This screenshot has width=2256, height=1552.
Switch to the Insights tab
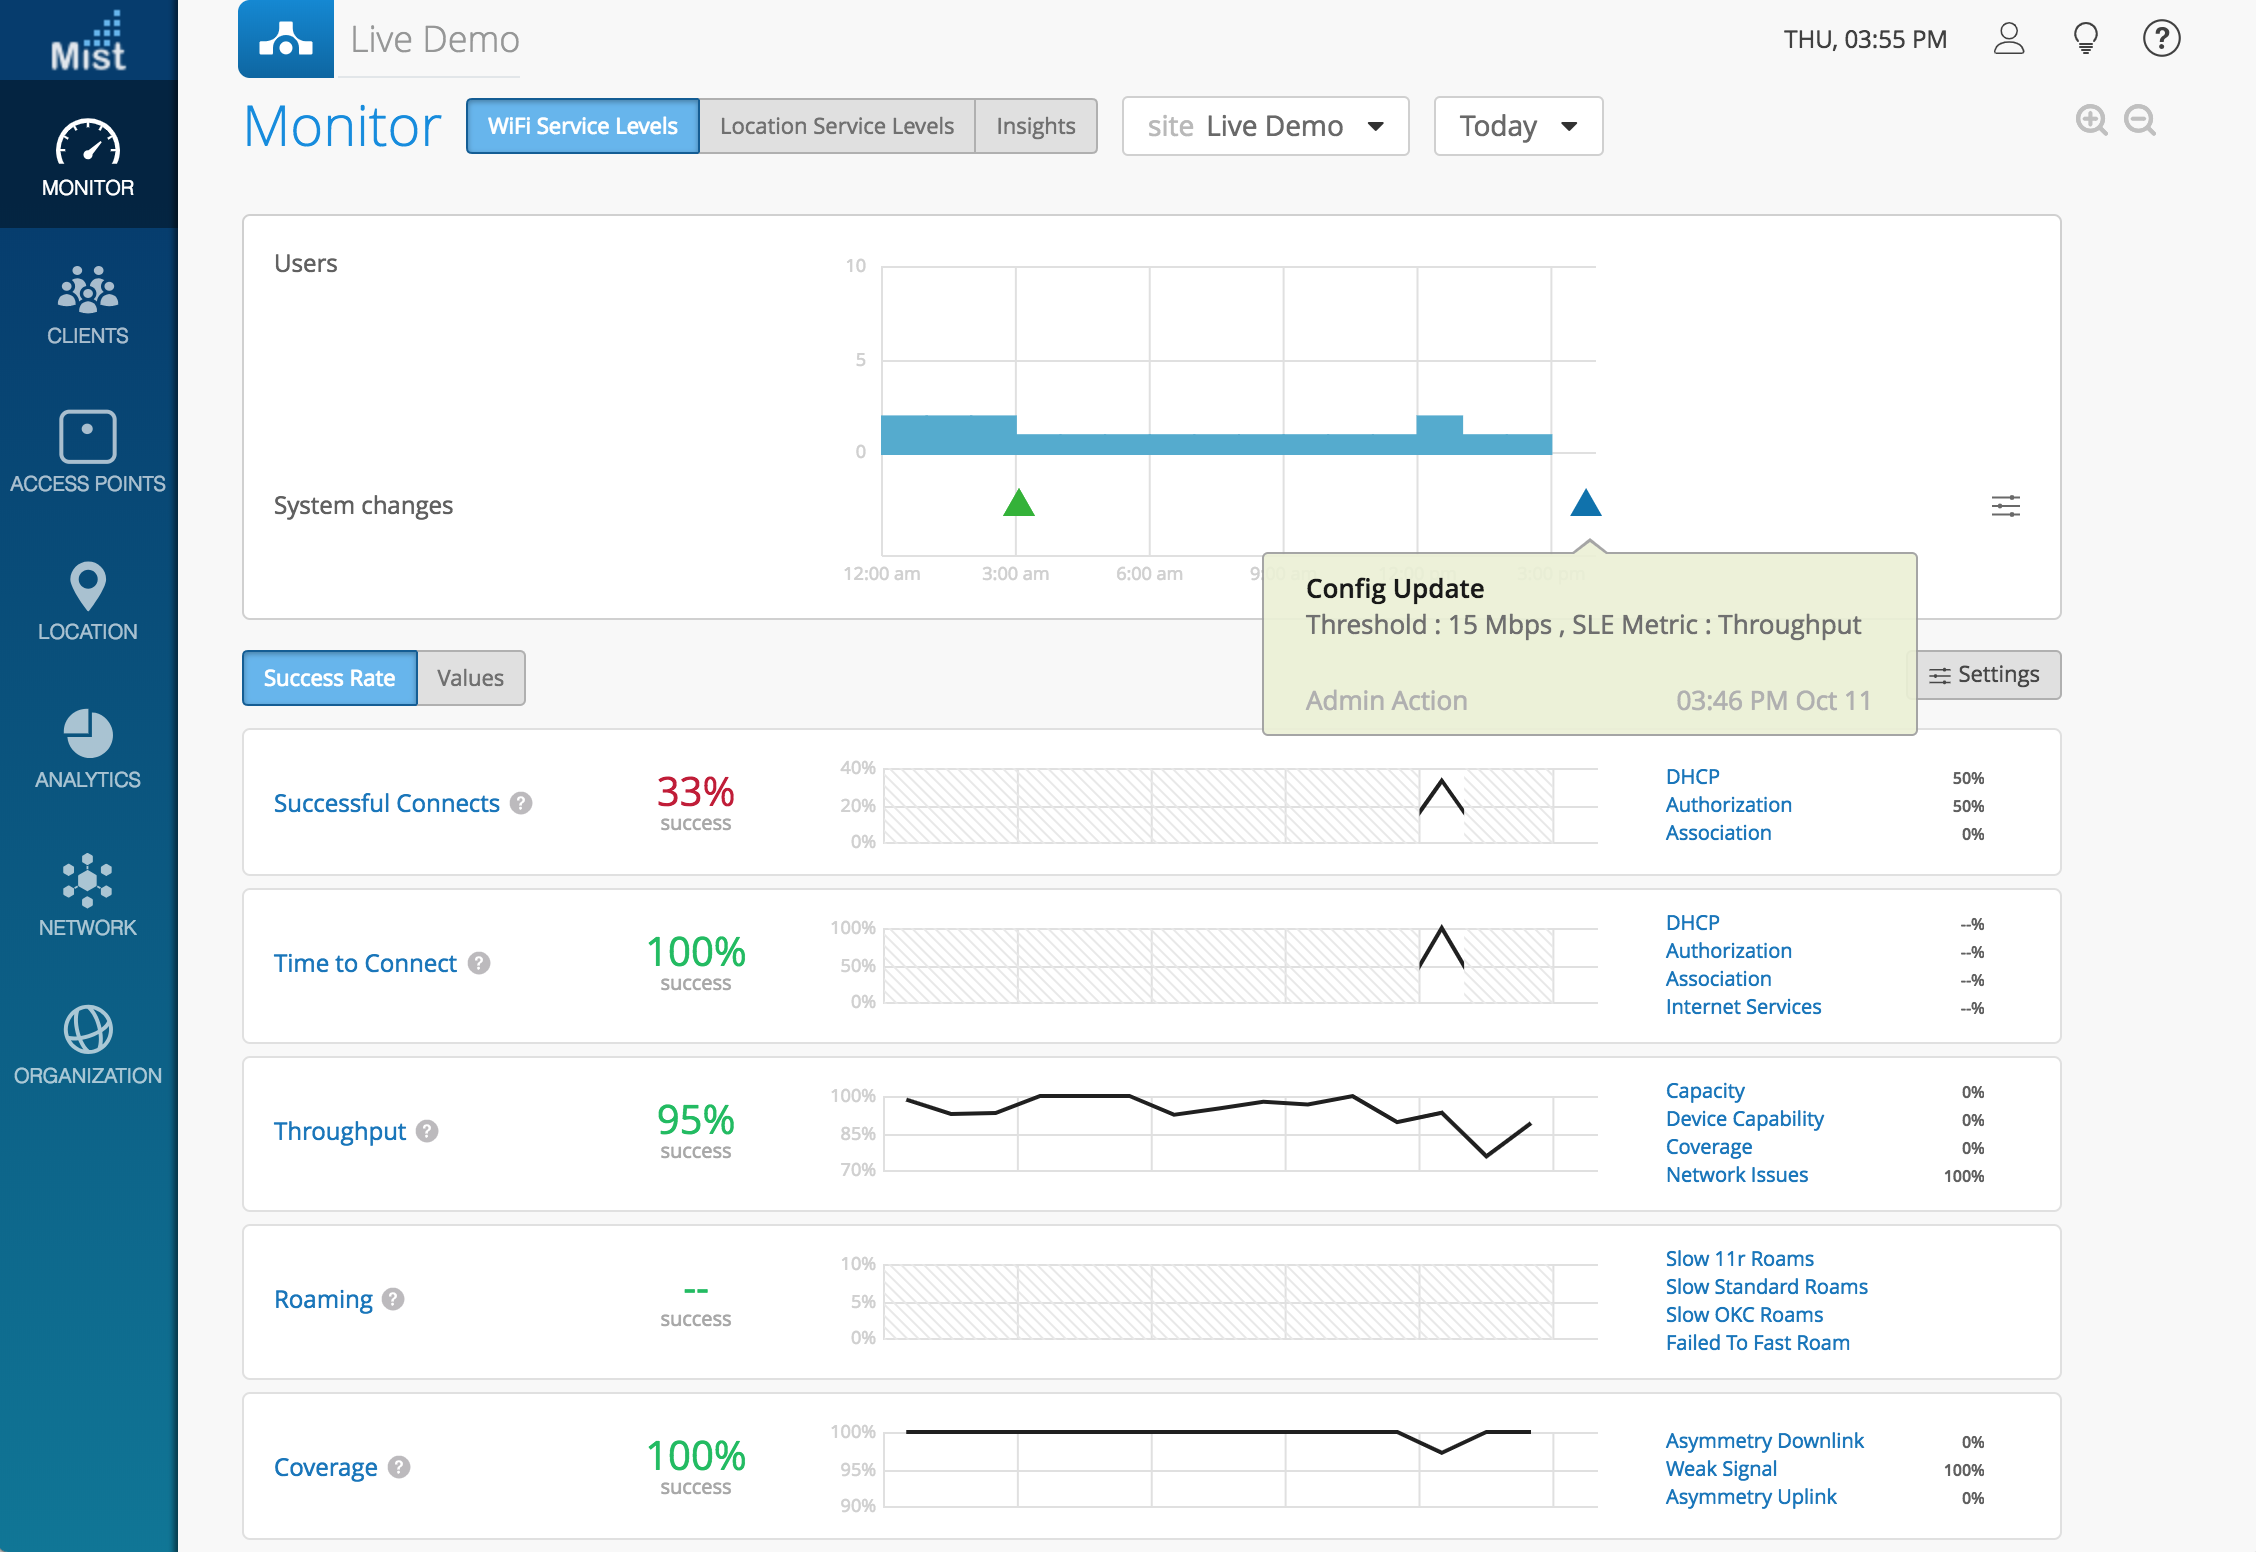pos(1035,126)
